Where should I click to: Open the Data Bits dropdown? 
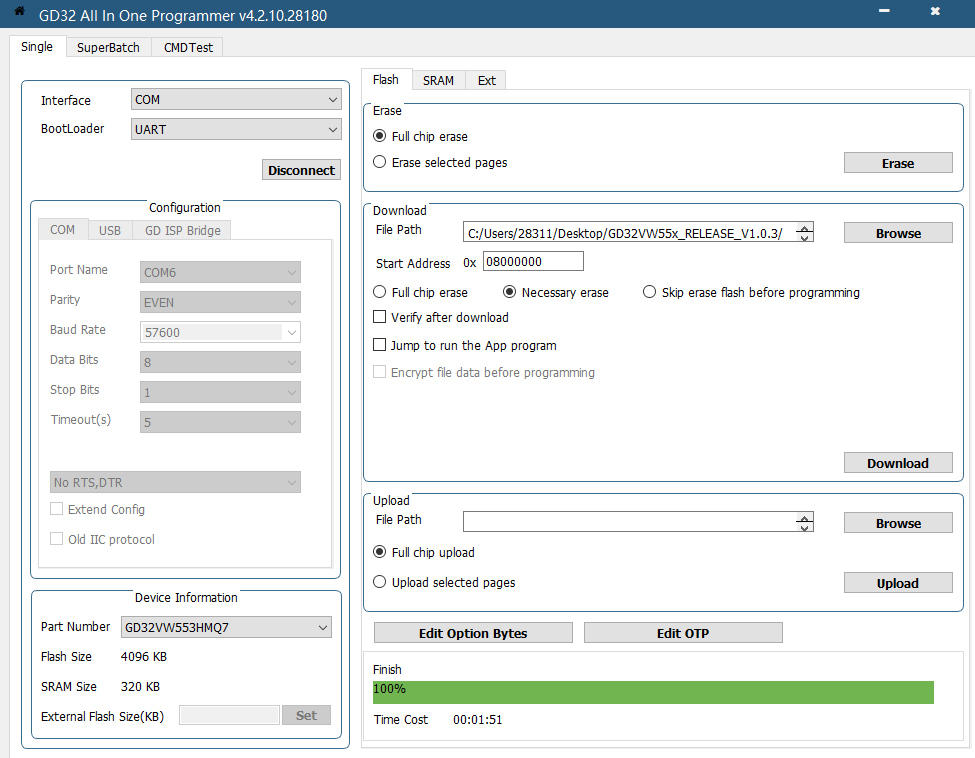220,362
